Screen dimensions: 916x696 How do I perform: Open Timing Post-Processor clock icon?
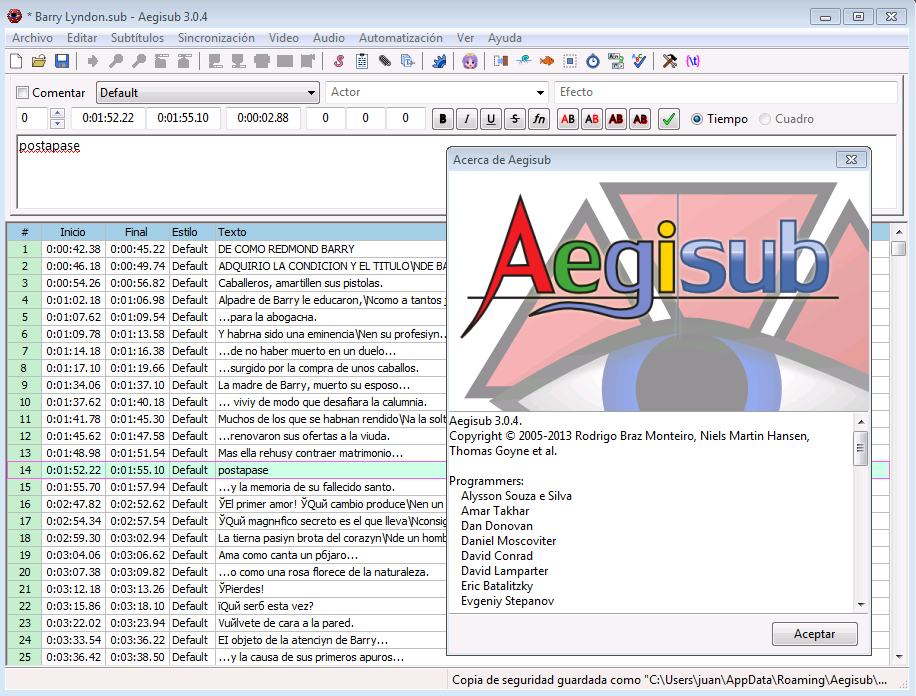pos(593,61)
